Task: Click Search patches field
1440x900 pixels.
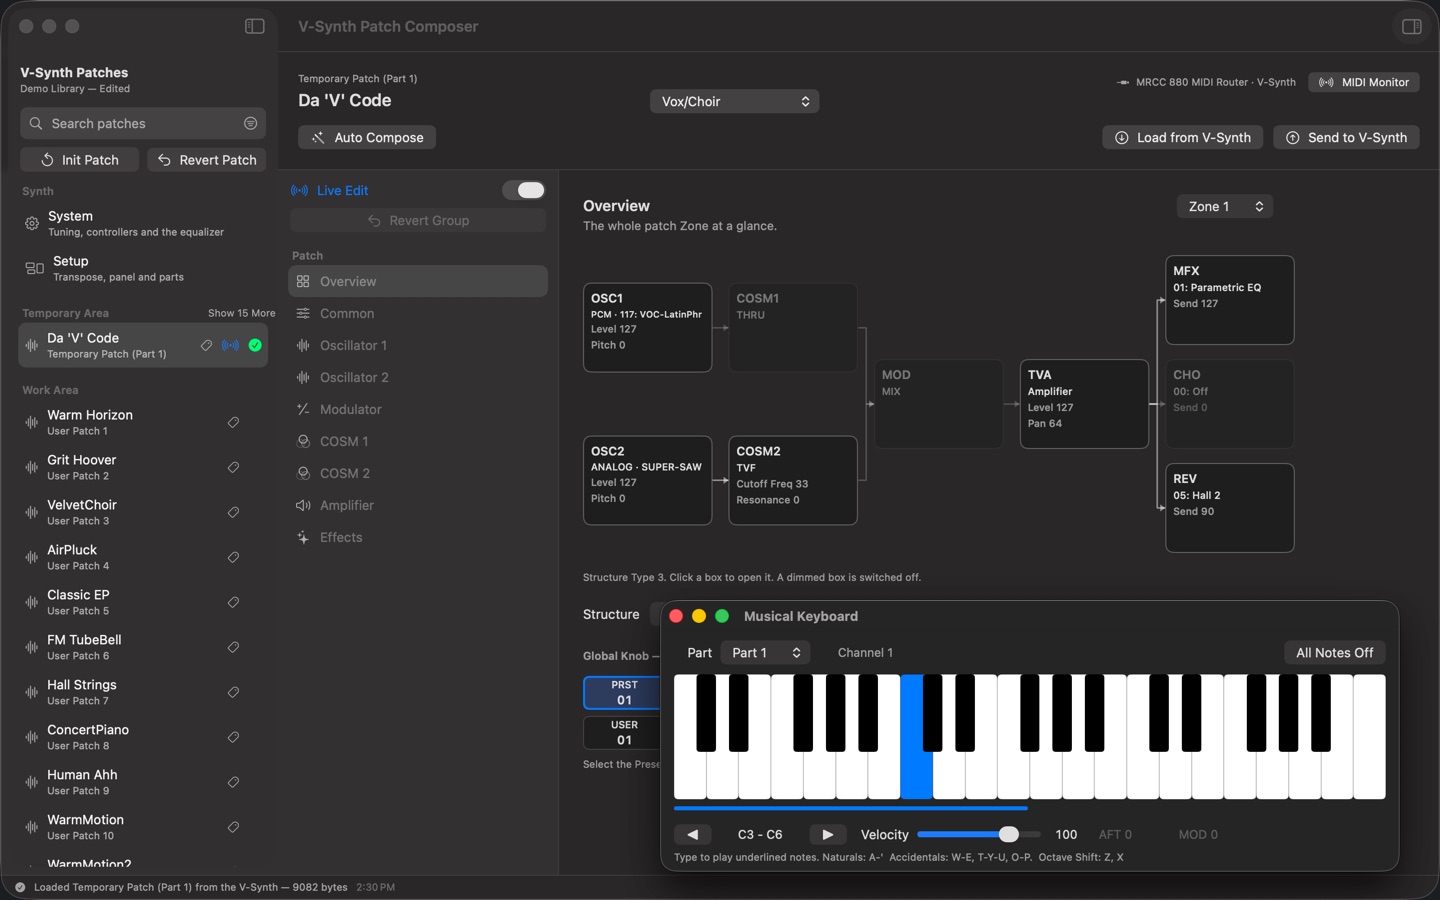Action: click(x=143, y=123)
